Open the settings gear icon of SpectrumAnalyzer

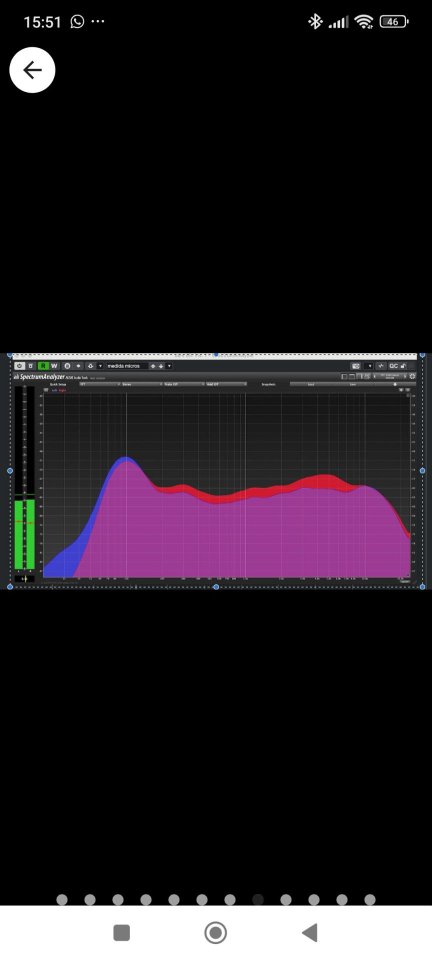(412, 376)
